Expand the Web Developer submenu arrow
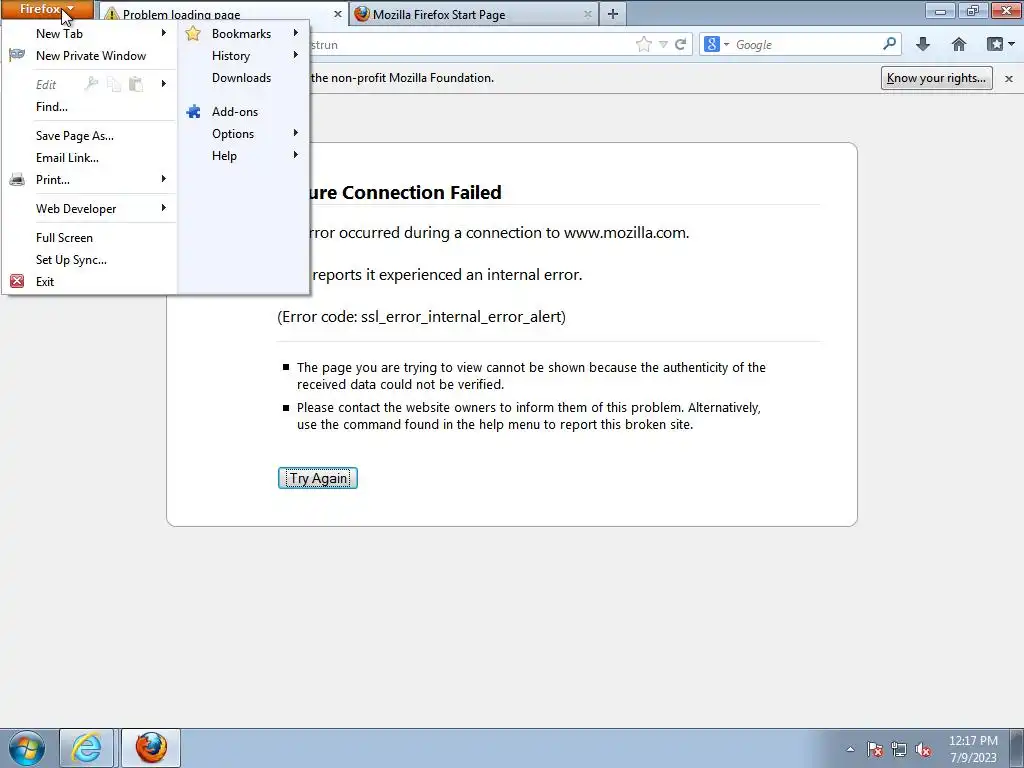 [164, 208]
